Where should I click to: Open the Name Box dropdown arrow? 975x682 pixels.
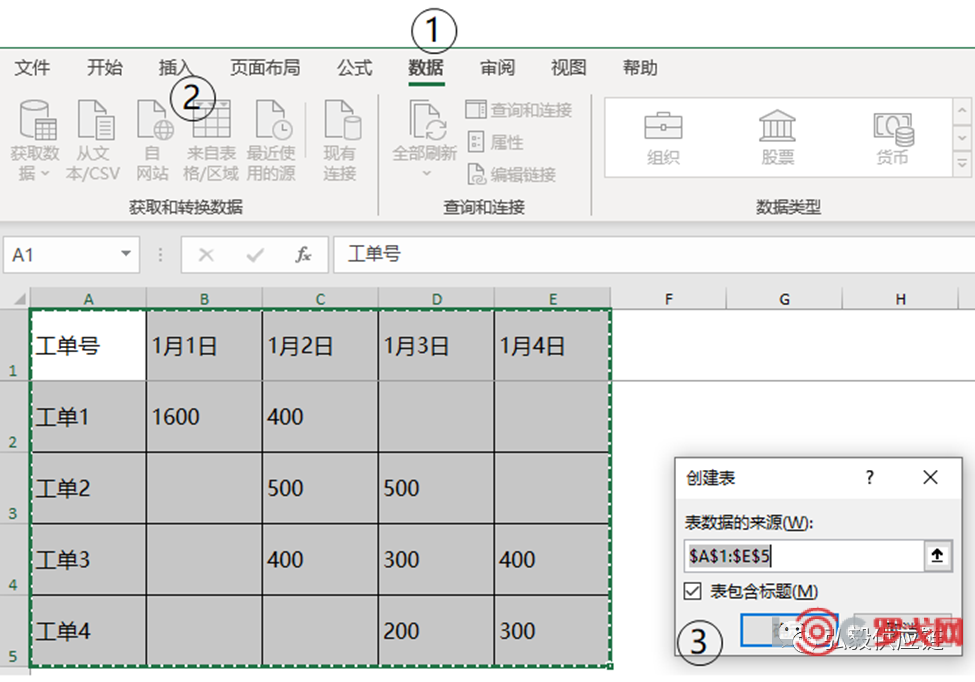[x=125, y=254]
